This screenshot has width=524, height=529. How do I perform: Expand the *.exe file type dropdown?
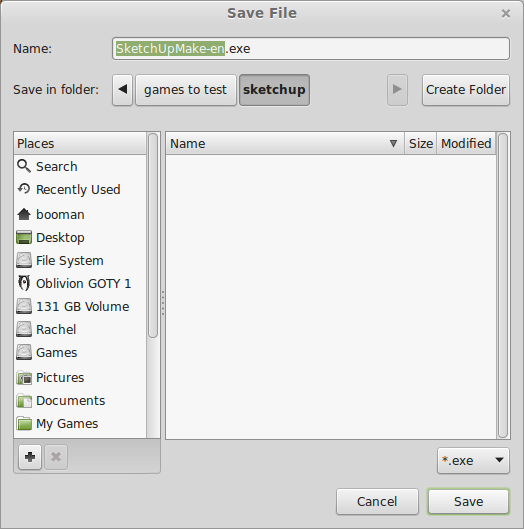473,461
